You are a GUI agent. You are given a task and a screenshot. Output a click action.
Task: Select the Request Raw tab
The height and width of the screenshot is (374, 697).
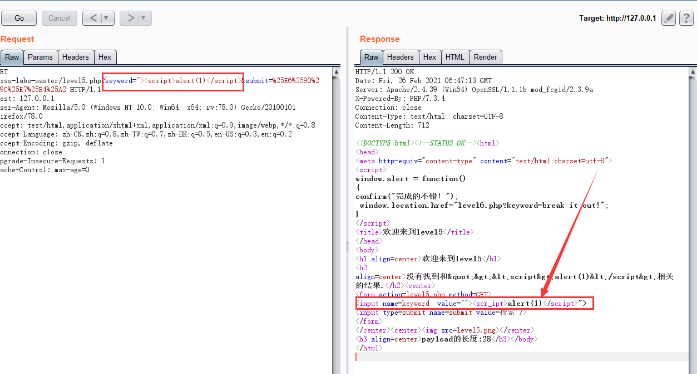pyautogui.click(x=12, y=57)
